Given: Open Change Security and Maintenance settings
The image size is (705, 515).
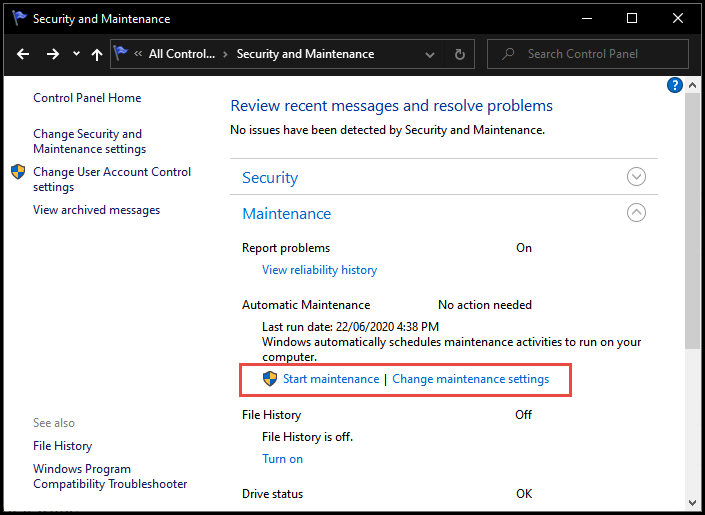Looking at the screenshot, I should 89,141.
